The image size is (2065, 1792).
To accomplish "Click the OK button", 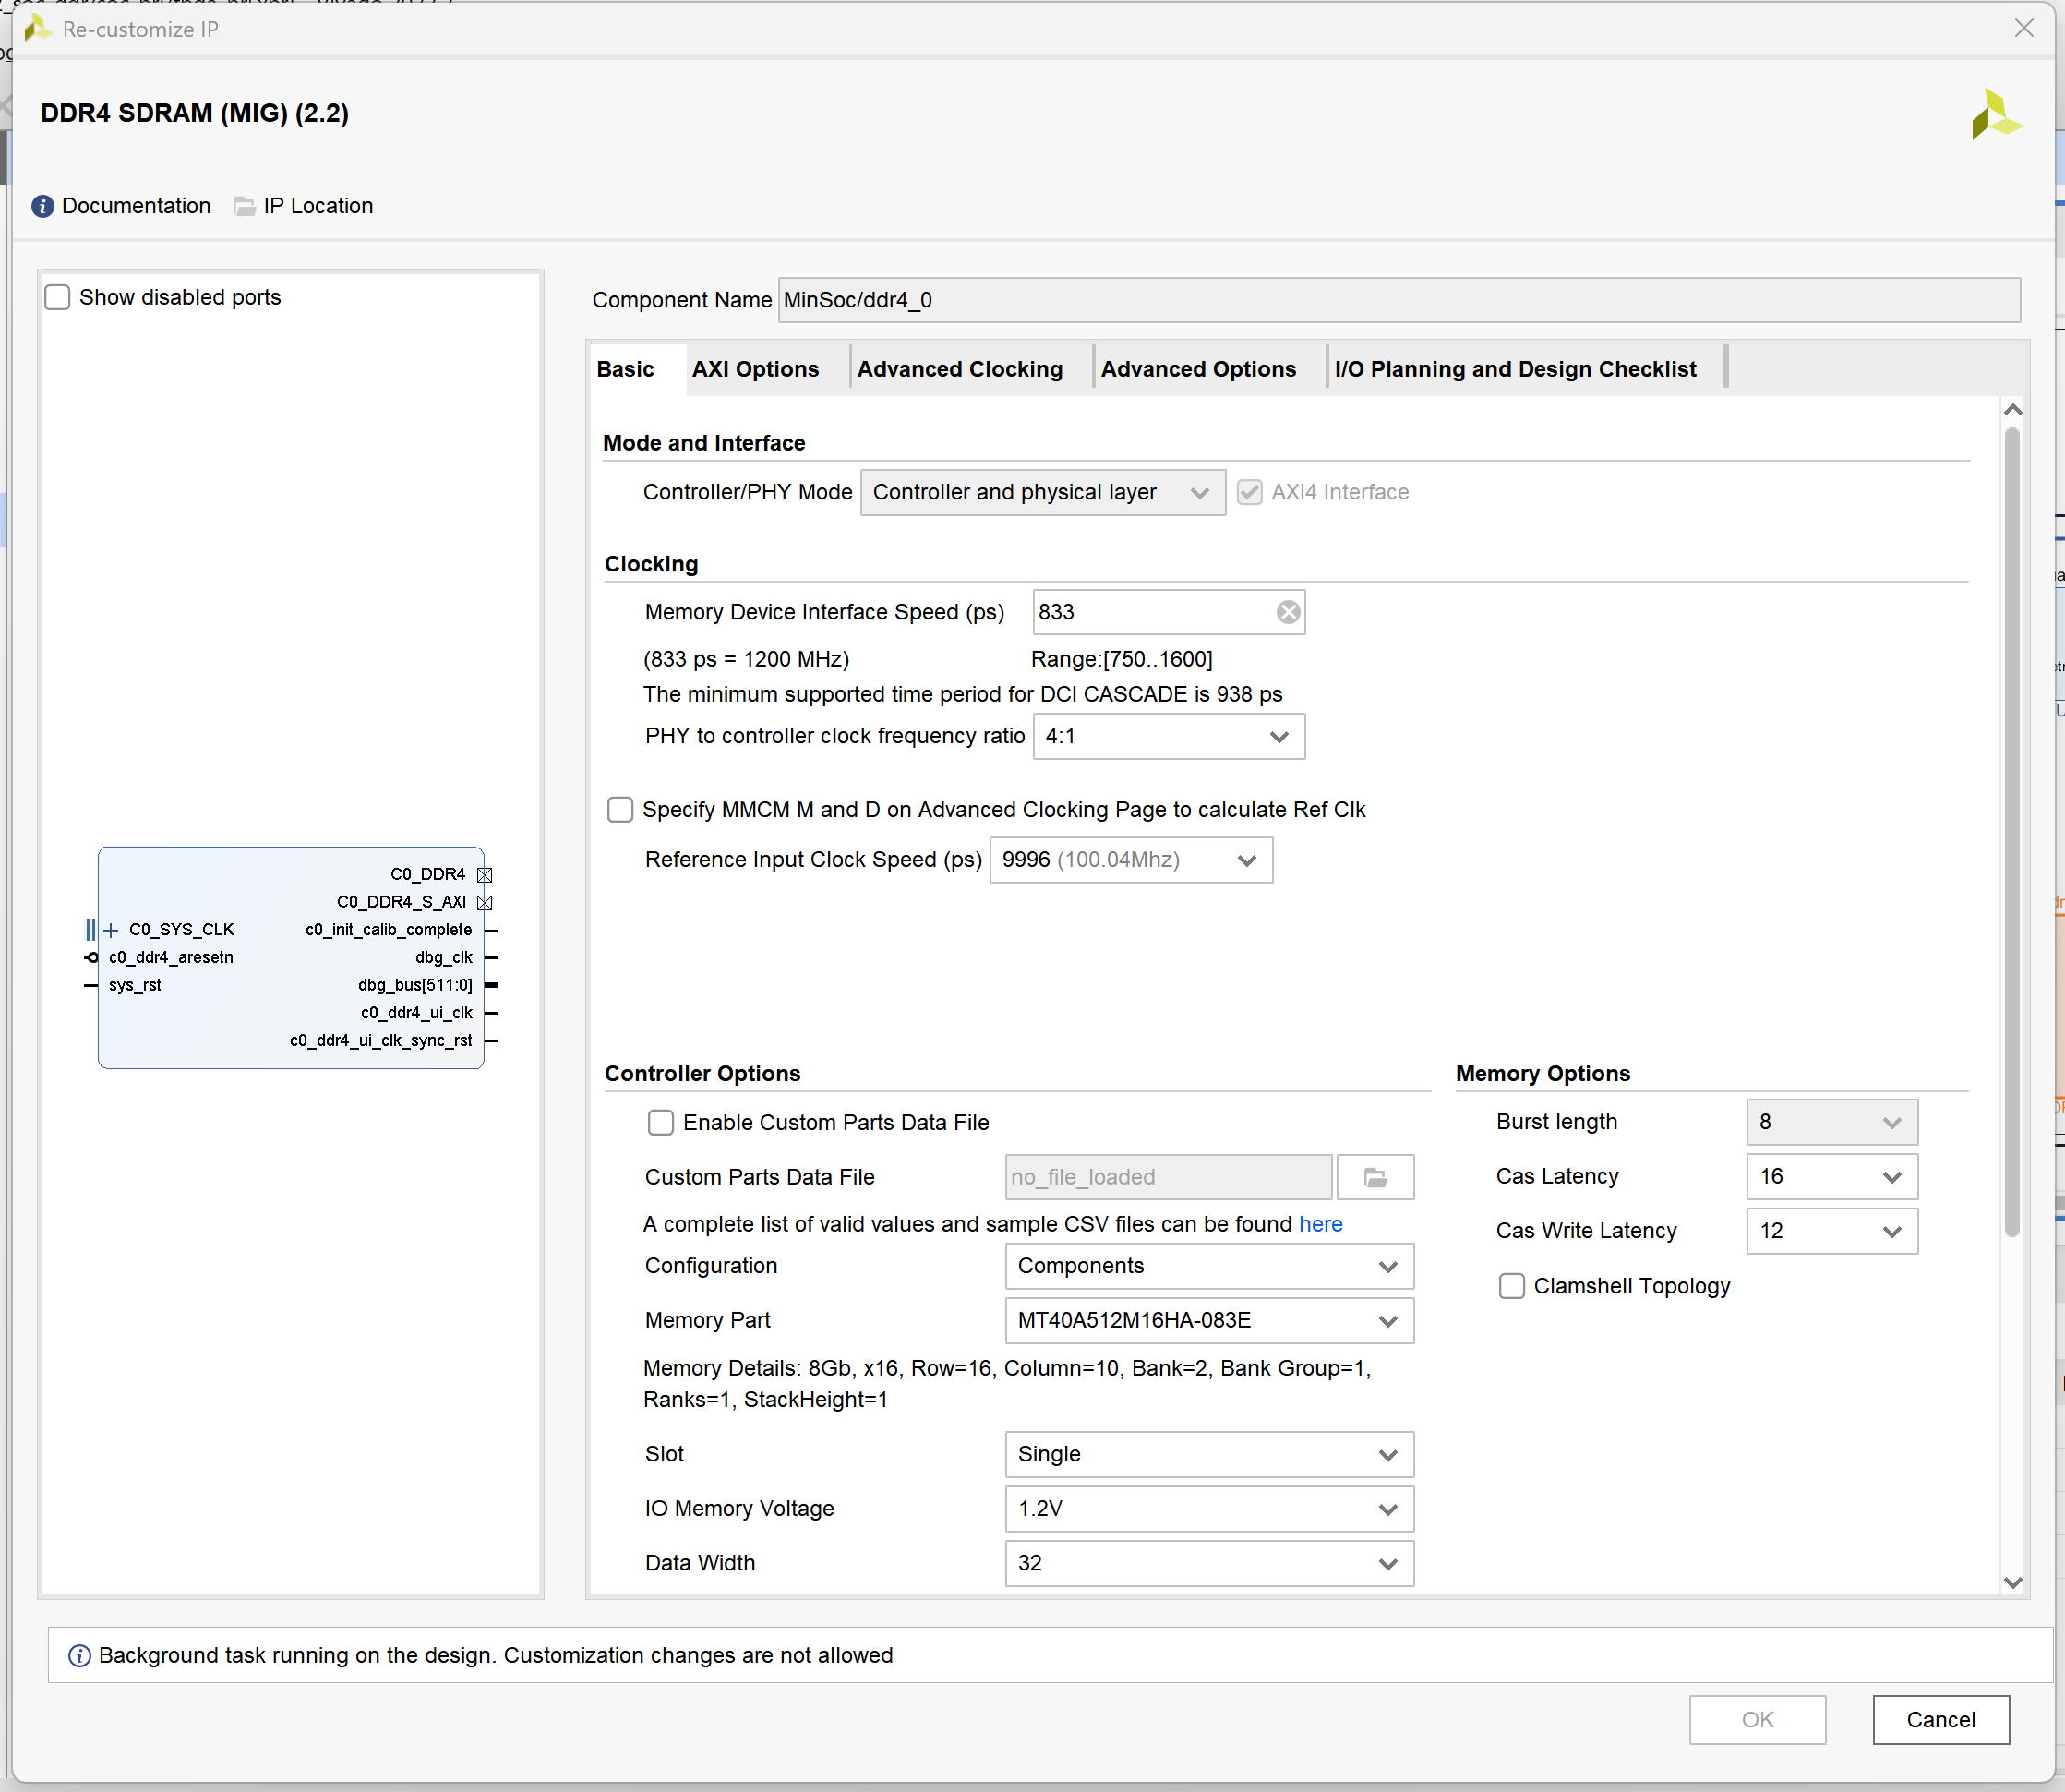I will click(1758, 1720).
